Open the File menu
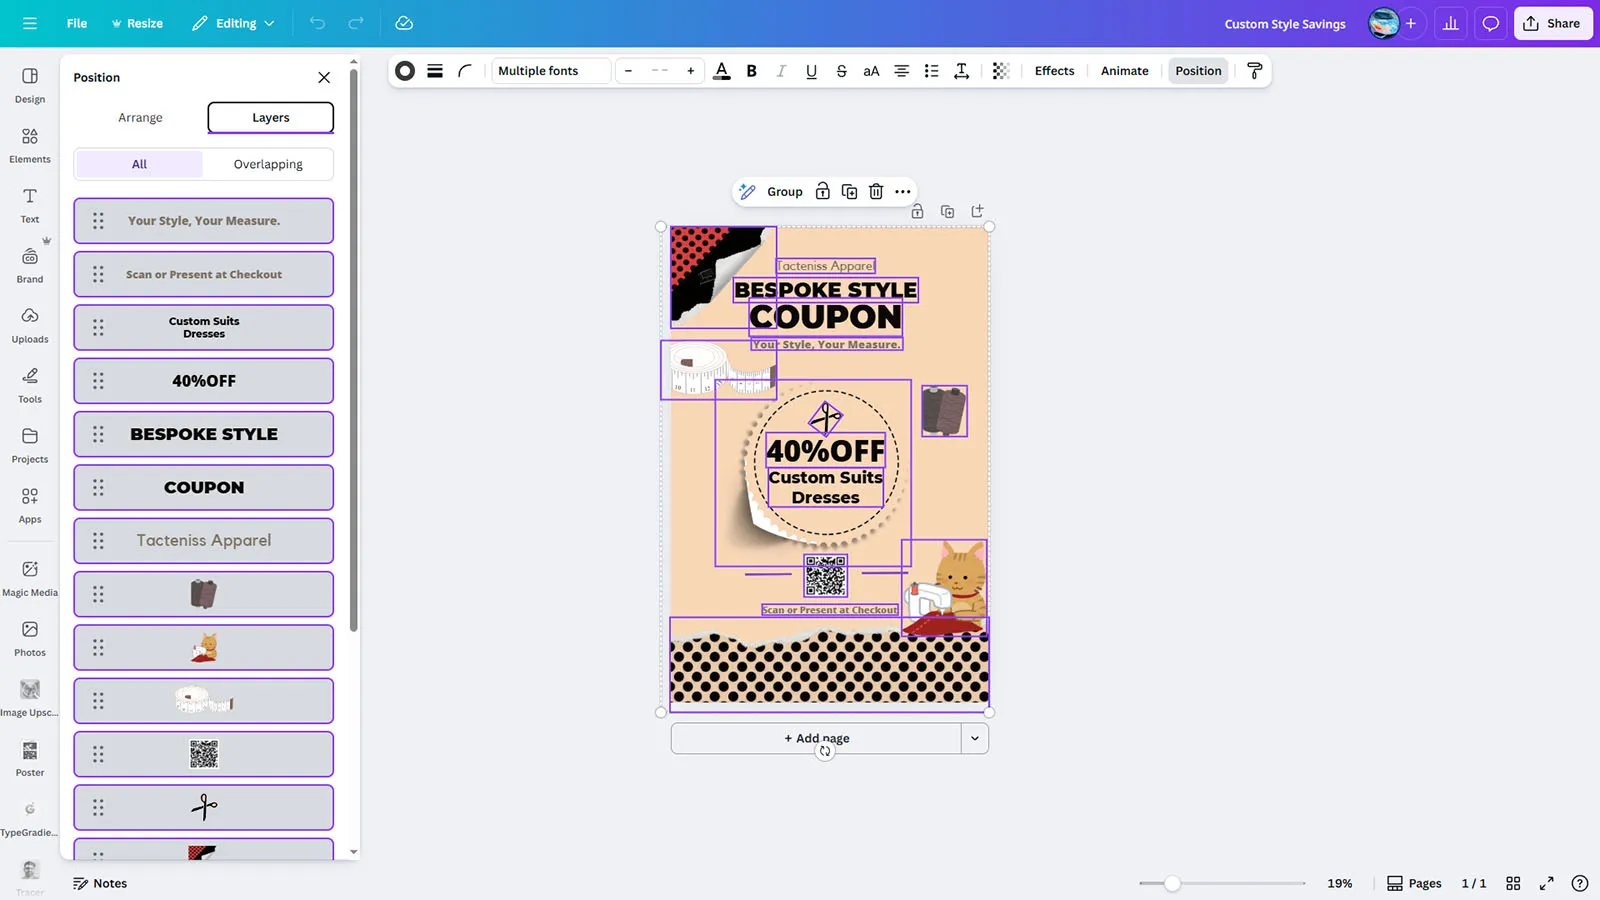This screenshot has height=900, width=1600. 77,24
